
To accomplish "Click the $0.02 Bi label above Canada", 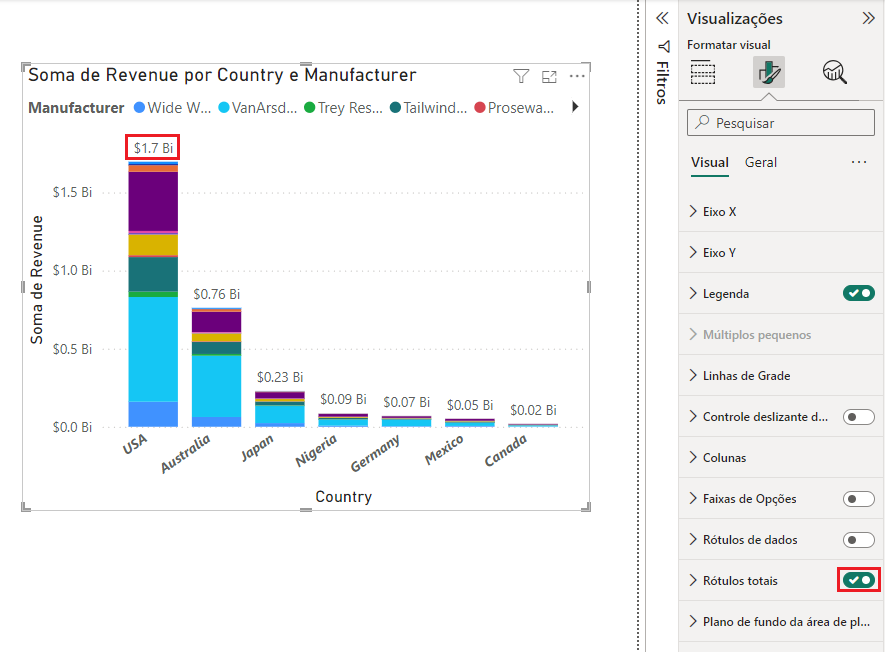I will [x=533, y=410].
